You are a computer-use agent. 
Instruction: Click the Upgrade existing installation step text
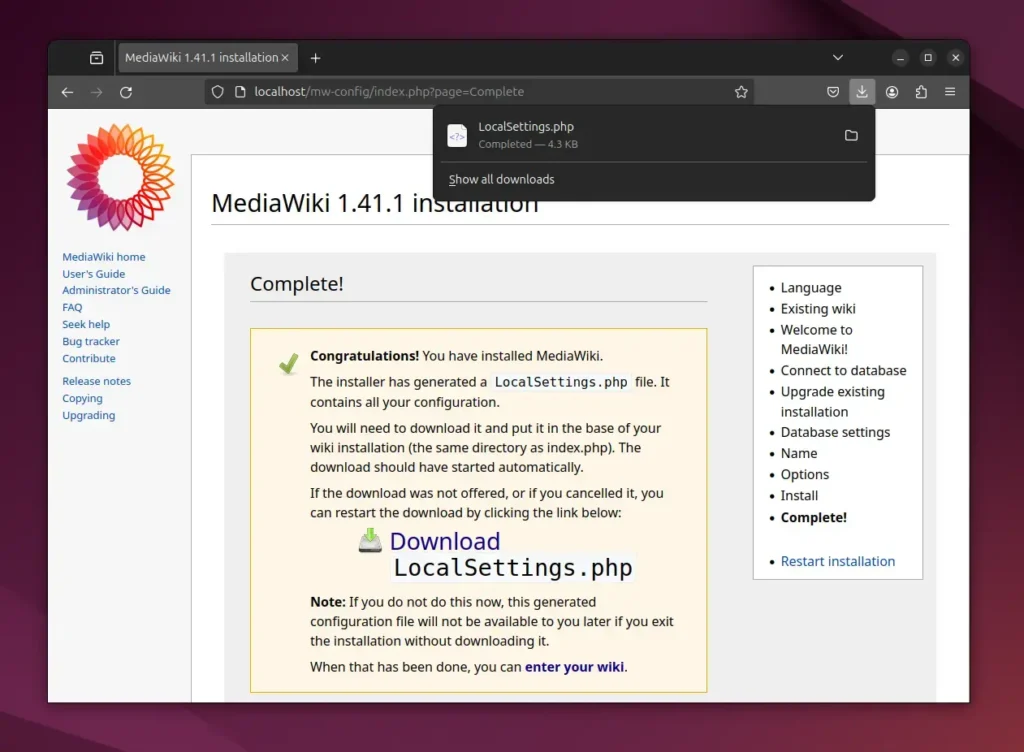[x=833, y=401]
